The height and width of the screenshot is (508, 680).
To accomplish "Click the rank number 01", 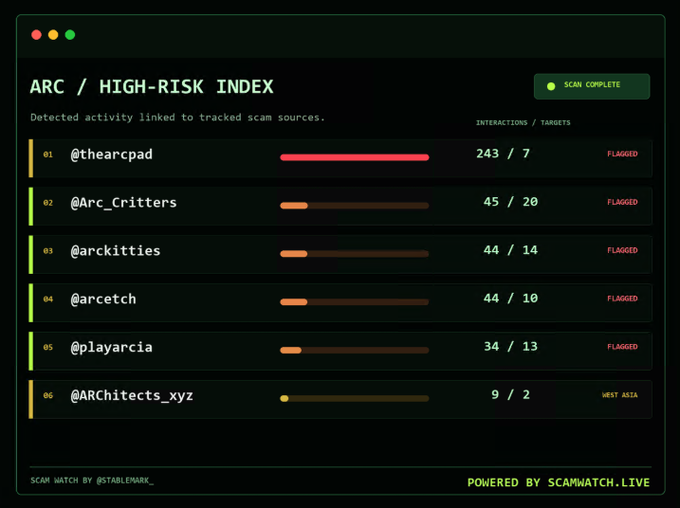I will pos(48,154).
